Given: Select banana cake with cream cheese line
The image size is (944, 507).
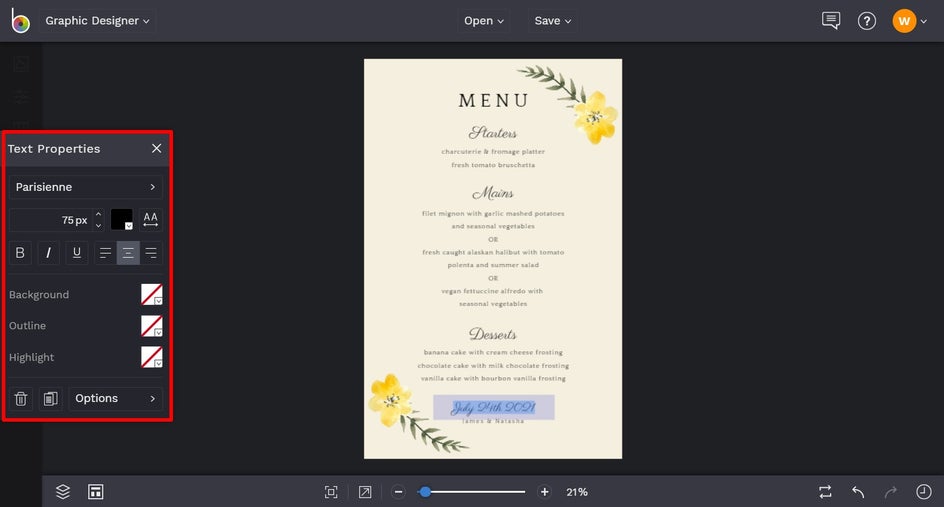Looking at the screenshot, I should pos(493,352).
